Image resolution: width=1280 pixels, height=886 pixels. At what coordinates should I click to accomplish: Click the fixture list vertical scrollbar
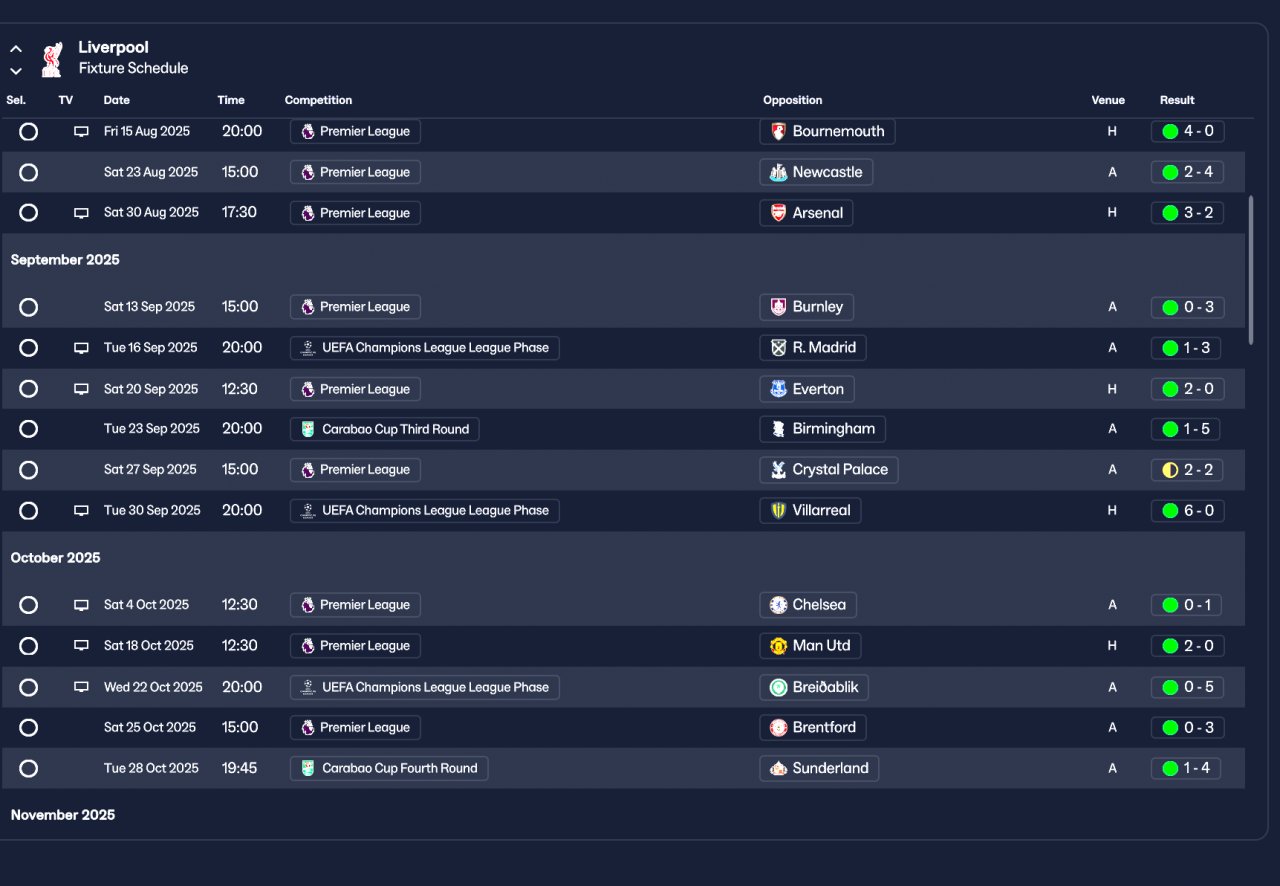[1249, 270]
